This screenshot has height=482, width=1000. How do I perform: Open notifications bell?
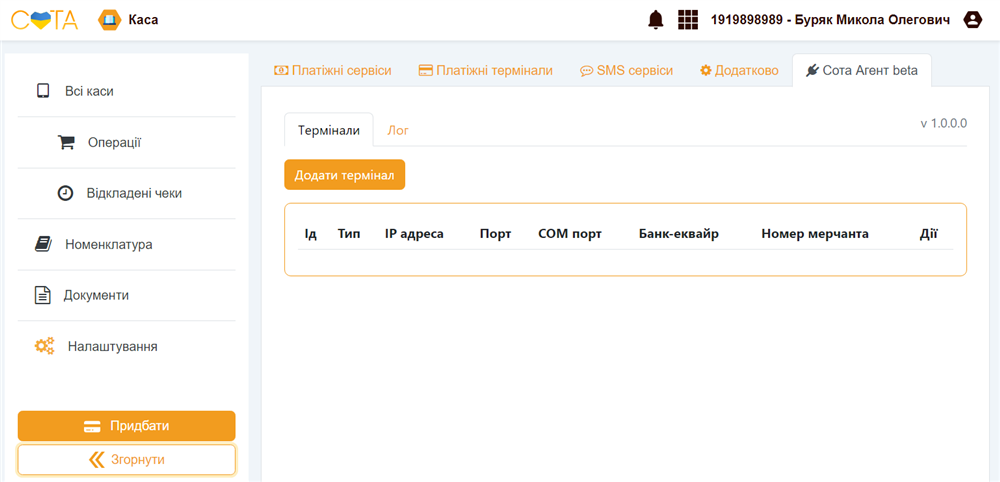point(656,20)
